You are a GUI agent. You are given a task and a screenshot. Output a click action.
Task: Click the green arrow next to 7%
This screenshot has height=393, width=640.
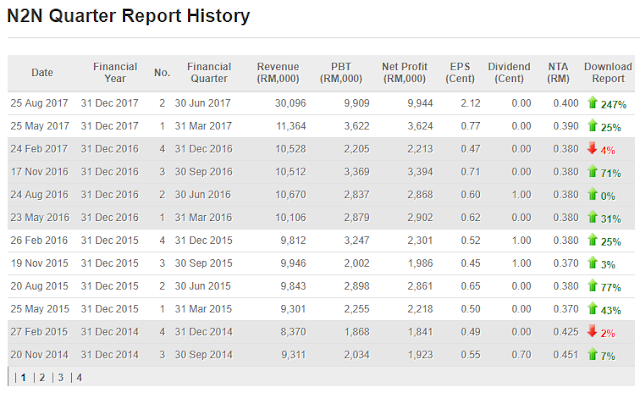coord(592,354)
